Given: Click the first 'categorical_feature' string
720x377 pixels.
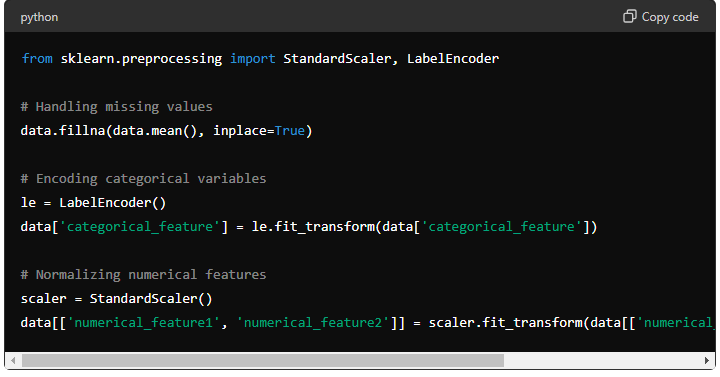Looking at the screenshot, I should tap(140, 227).
